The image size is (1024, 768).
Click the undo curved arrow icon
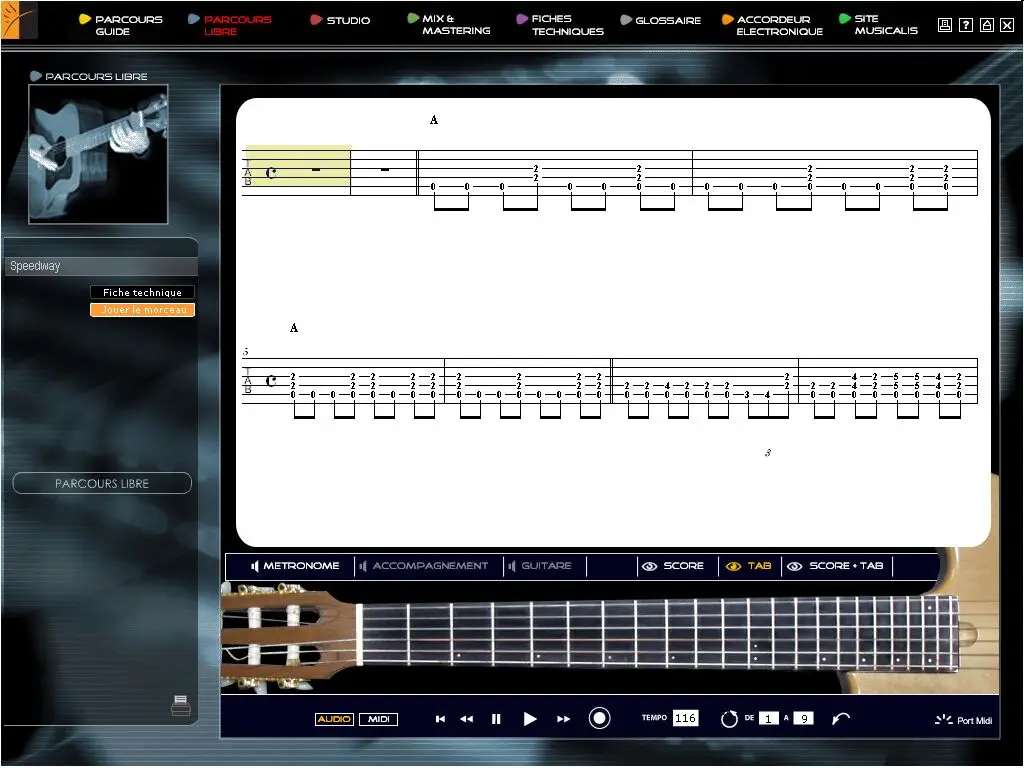(841, 718)
